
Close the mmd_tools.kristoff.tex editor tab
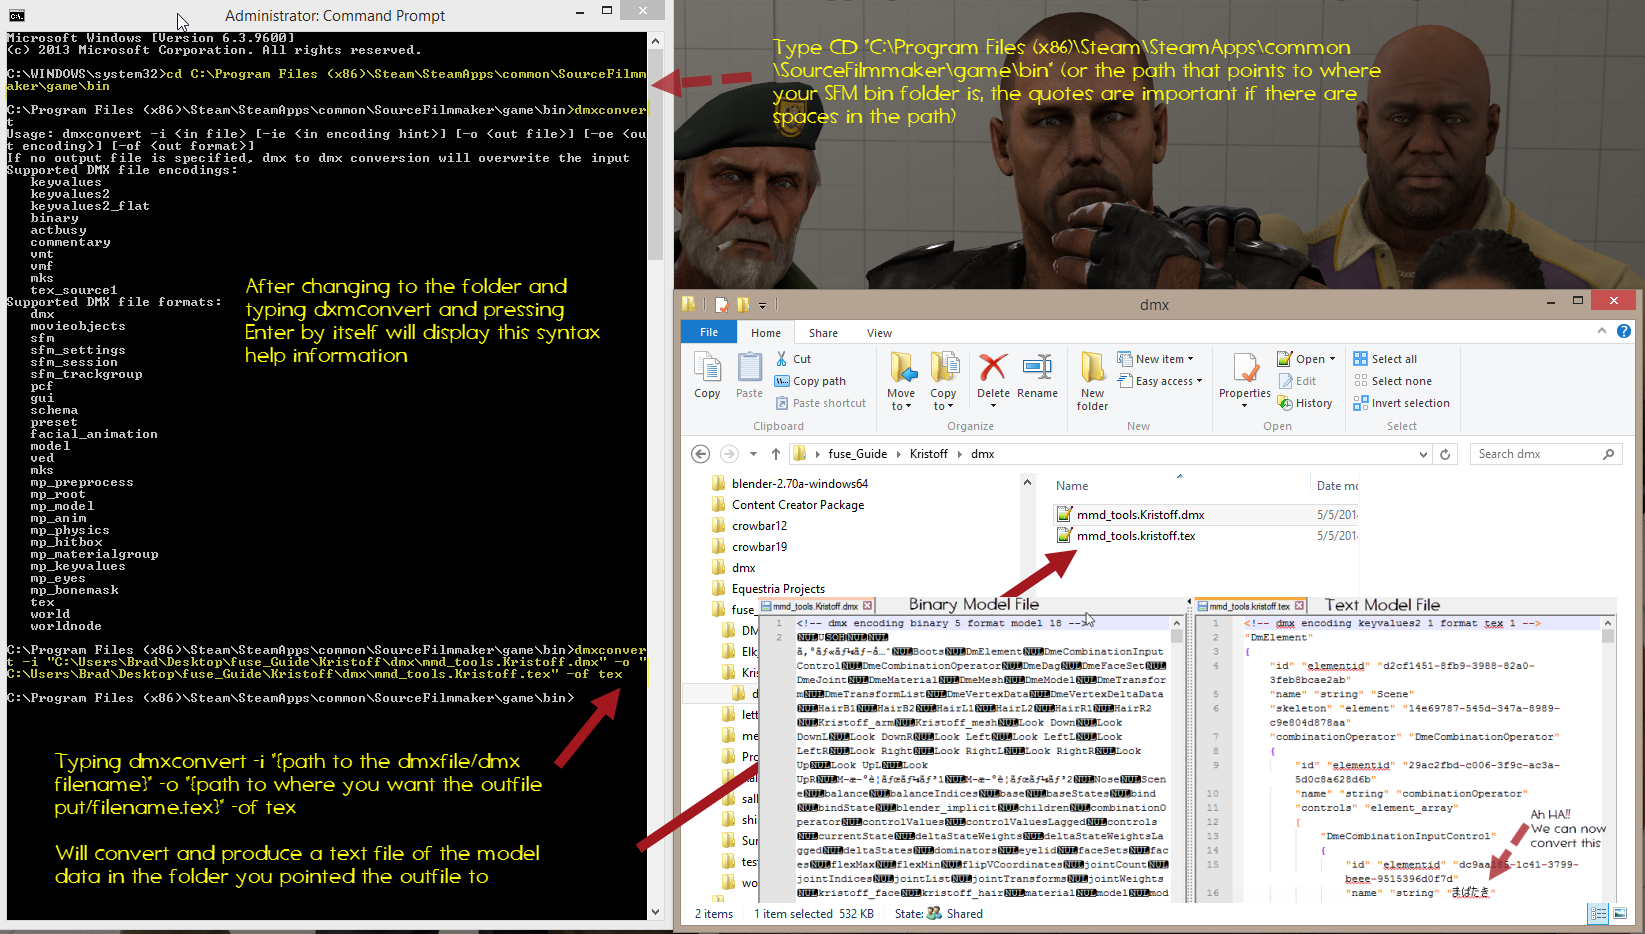pyautogui.click(x=1300, y=606)
